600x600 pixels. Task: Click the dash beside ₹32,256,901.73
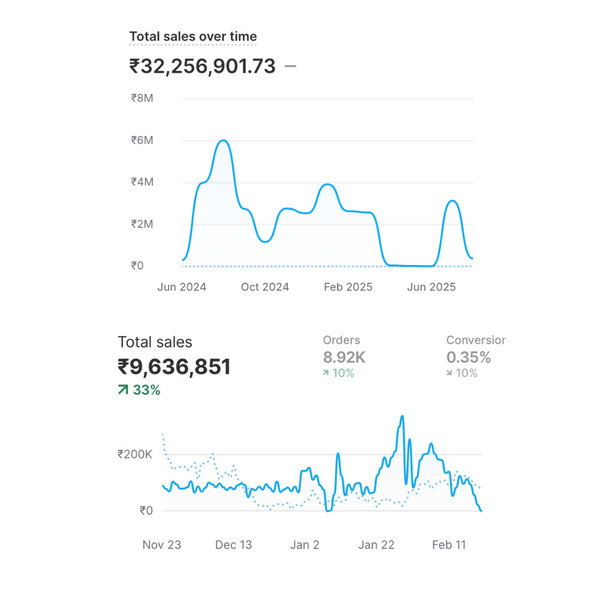tap(290, 67)
